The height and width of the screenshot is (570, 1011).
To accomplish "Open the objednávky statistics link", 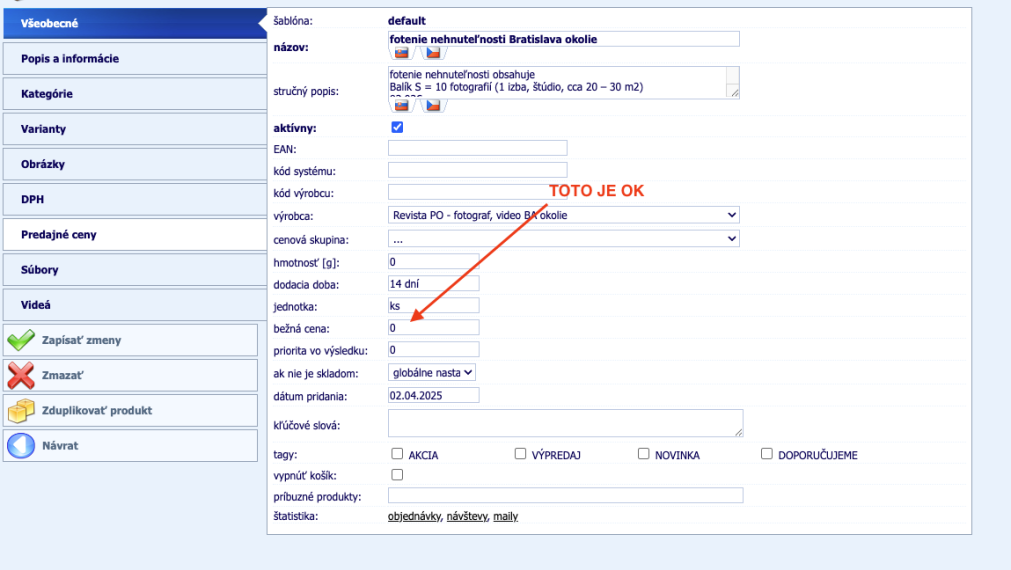I will pyautogui.click(x=413, y=517).
